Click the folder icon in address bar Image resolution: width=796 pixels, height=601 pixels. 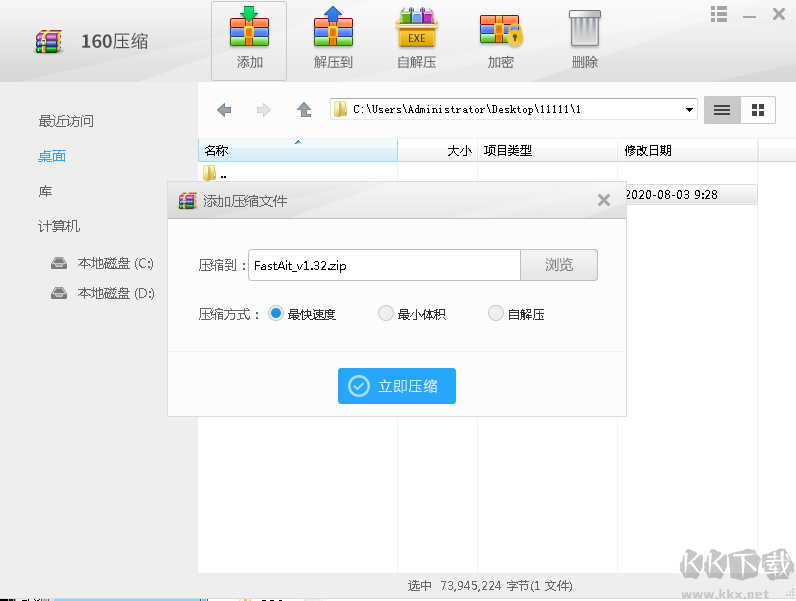point(341,109)
